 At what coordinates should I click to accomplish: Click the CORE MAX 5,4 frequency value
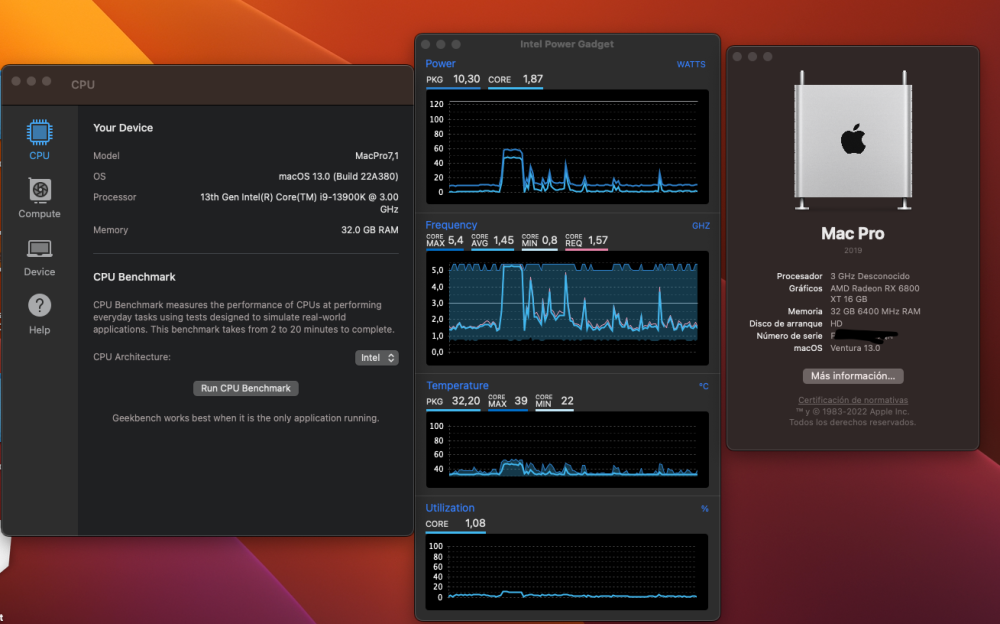tap(445, 241)
